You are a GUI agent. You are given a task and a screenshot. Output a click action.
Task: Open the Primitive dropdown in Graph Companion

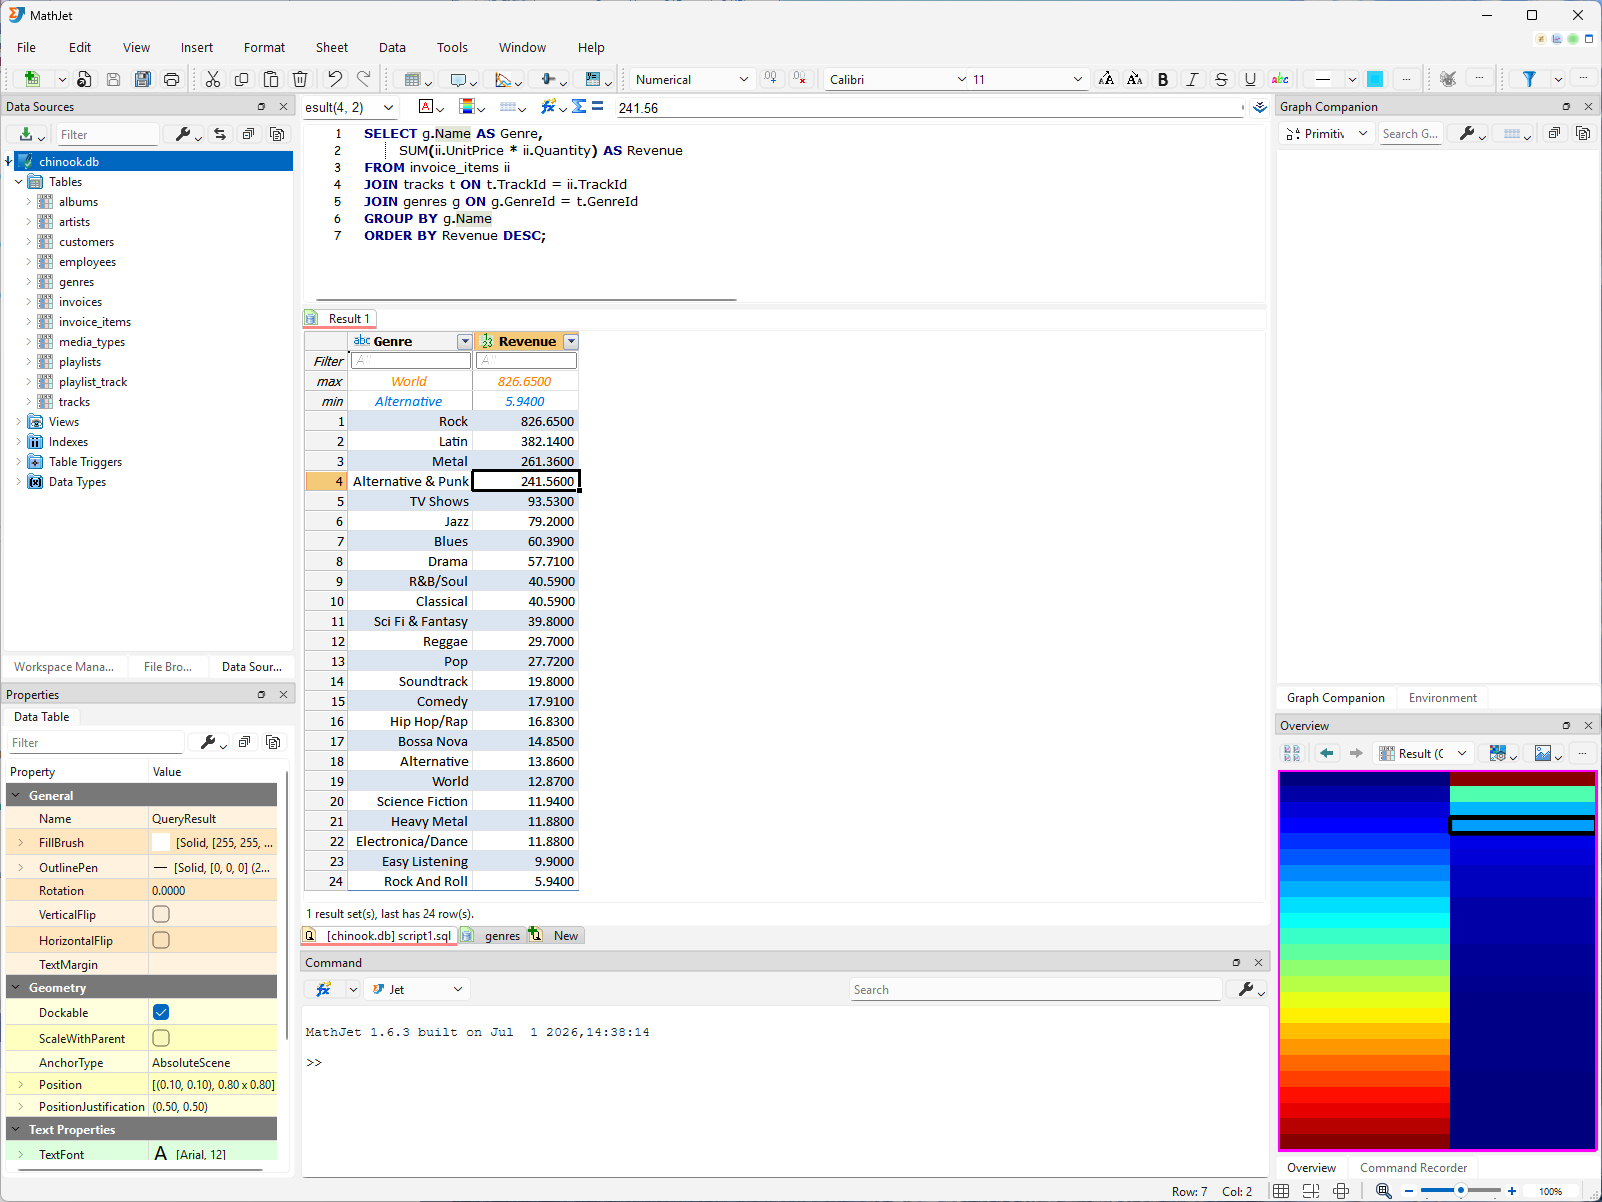click(1327, 134)
